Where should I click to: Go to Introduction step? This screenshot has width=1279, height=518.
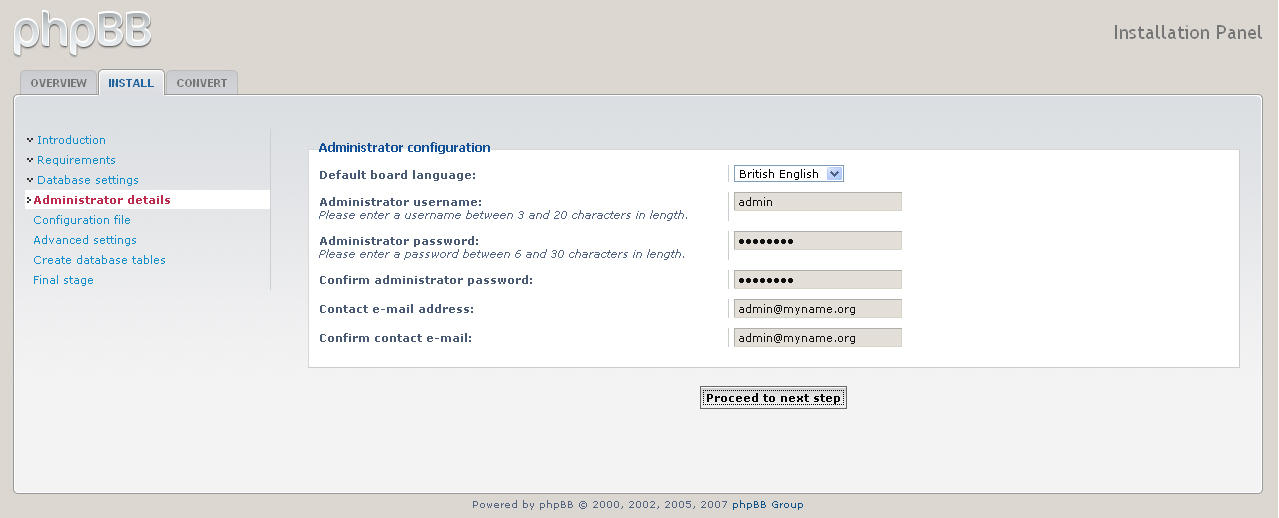click(x=71, y=140)
